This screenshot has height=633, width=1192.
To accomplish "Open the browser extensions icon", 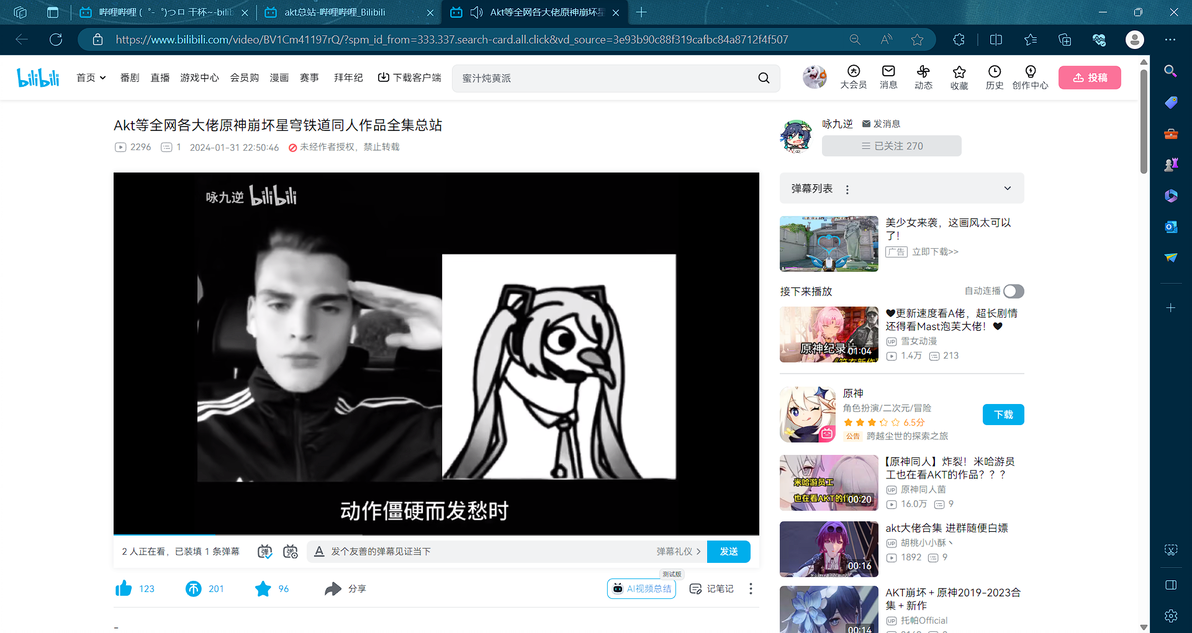I will pyautogui.click(x=959, y=40).
